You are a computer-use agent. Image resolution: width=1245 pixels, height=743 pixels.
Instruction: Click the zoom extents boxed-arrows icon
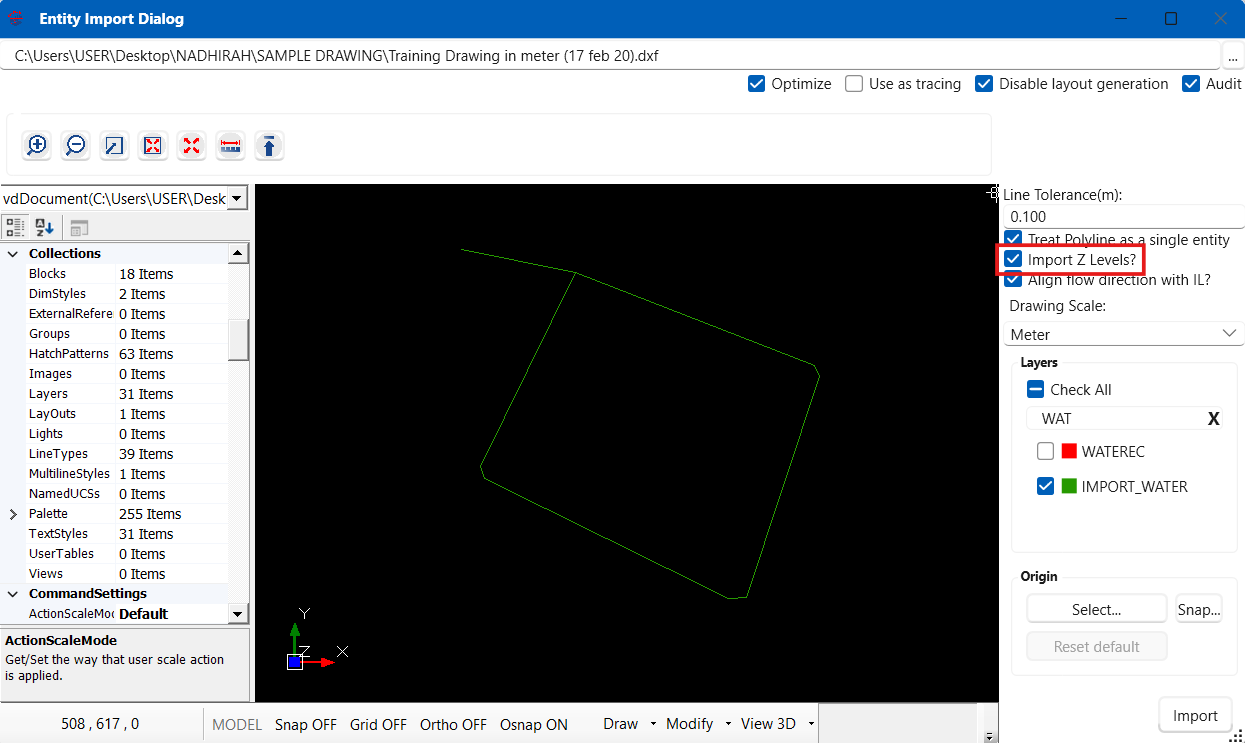point(153,146)
